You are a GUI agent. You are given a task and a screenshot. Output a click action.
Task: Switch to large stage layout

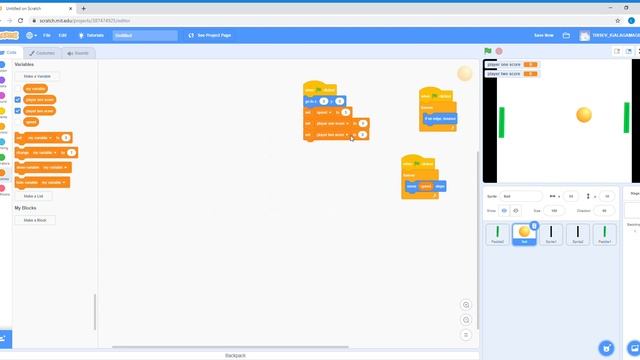(x=629, y=51)
